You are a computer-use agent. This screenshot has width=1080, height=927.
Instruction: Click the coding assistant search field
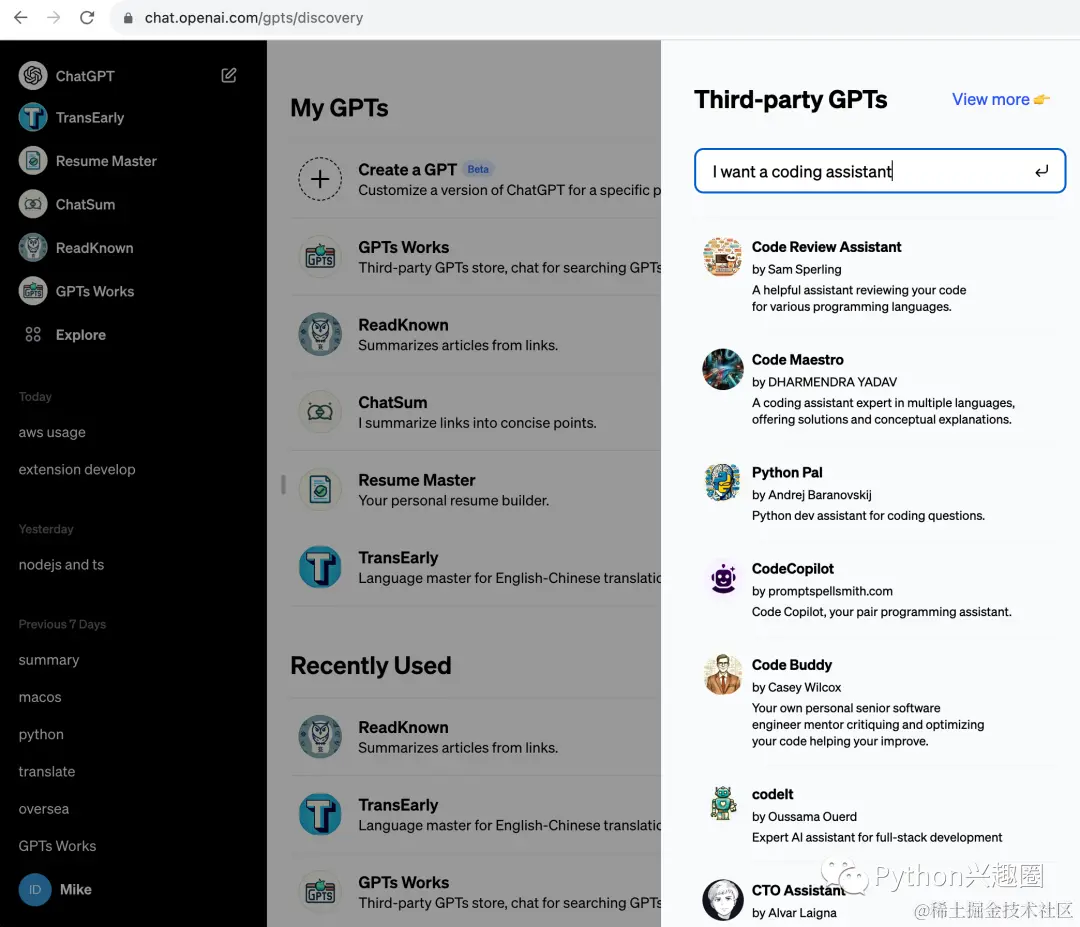click(x=880, y=171)
